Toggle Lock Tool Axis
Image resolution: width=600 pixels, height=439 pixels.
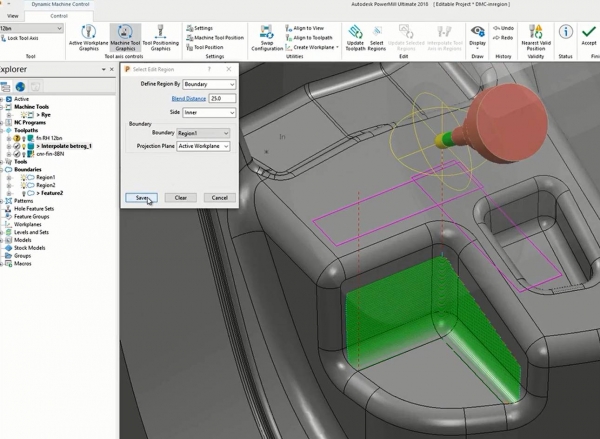tap(20, 38)
